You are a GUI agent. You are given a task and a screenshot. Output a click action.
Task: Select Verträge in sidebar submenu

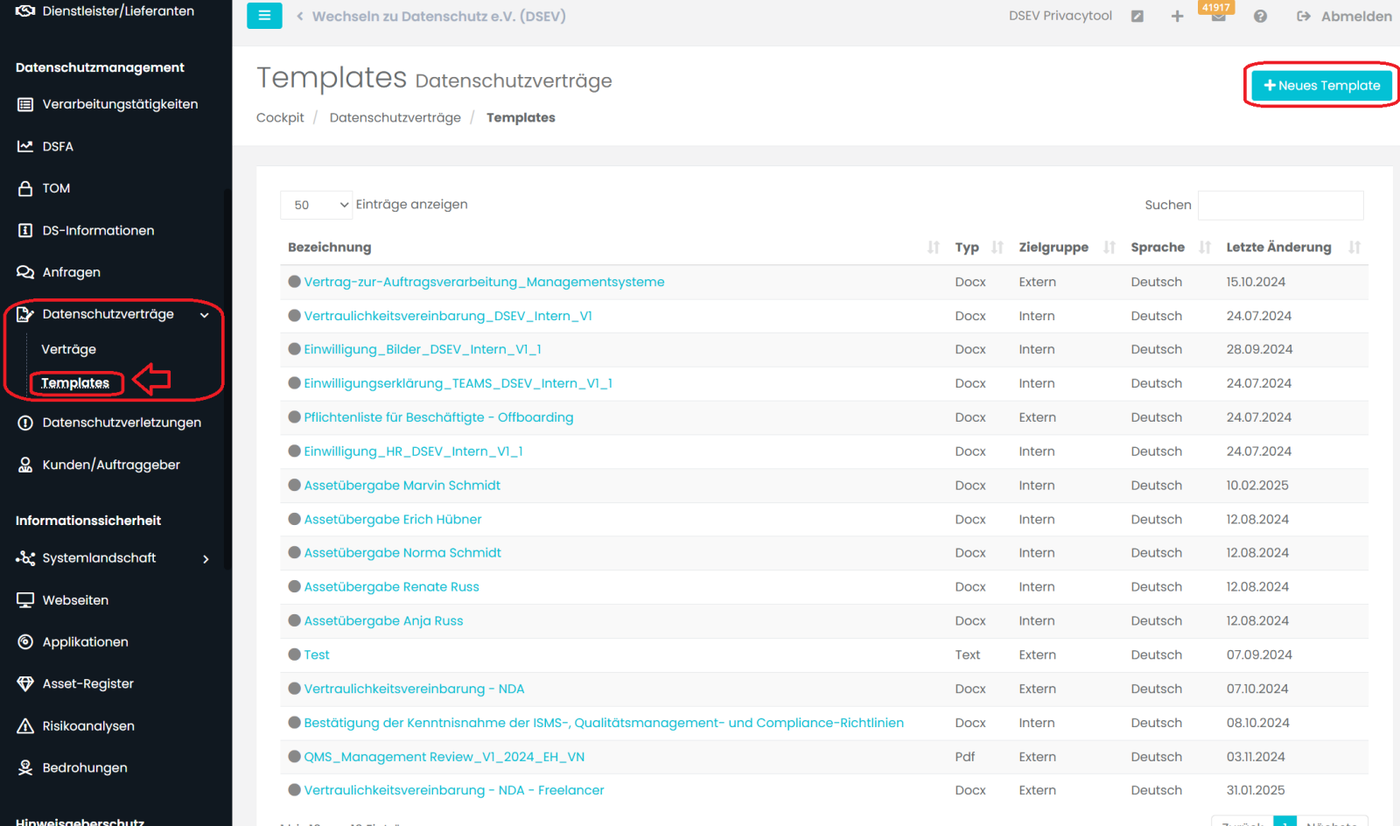pos(69,349)
